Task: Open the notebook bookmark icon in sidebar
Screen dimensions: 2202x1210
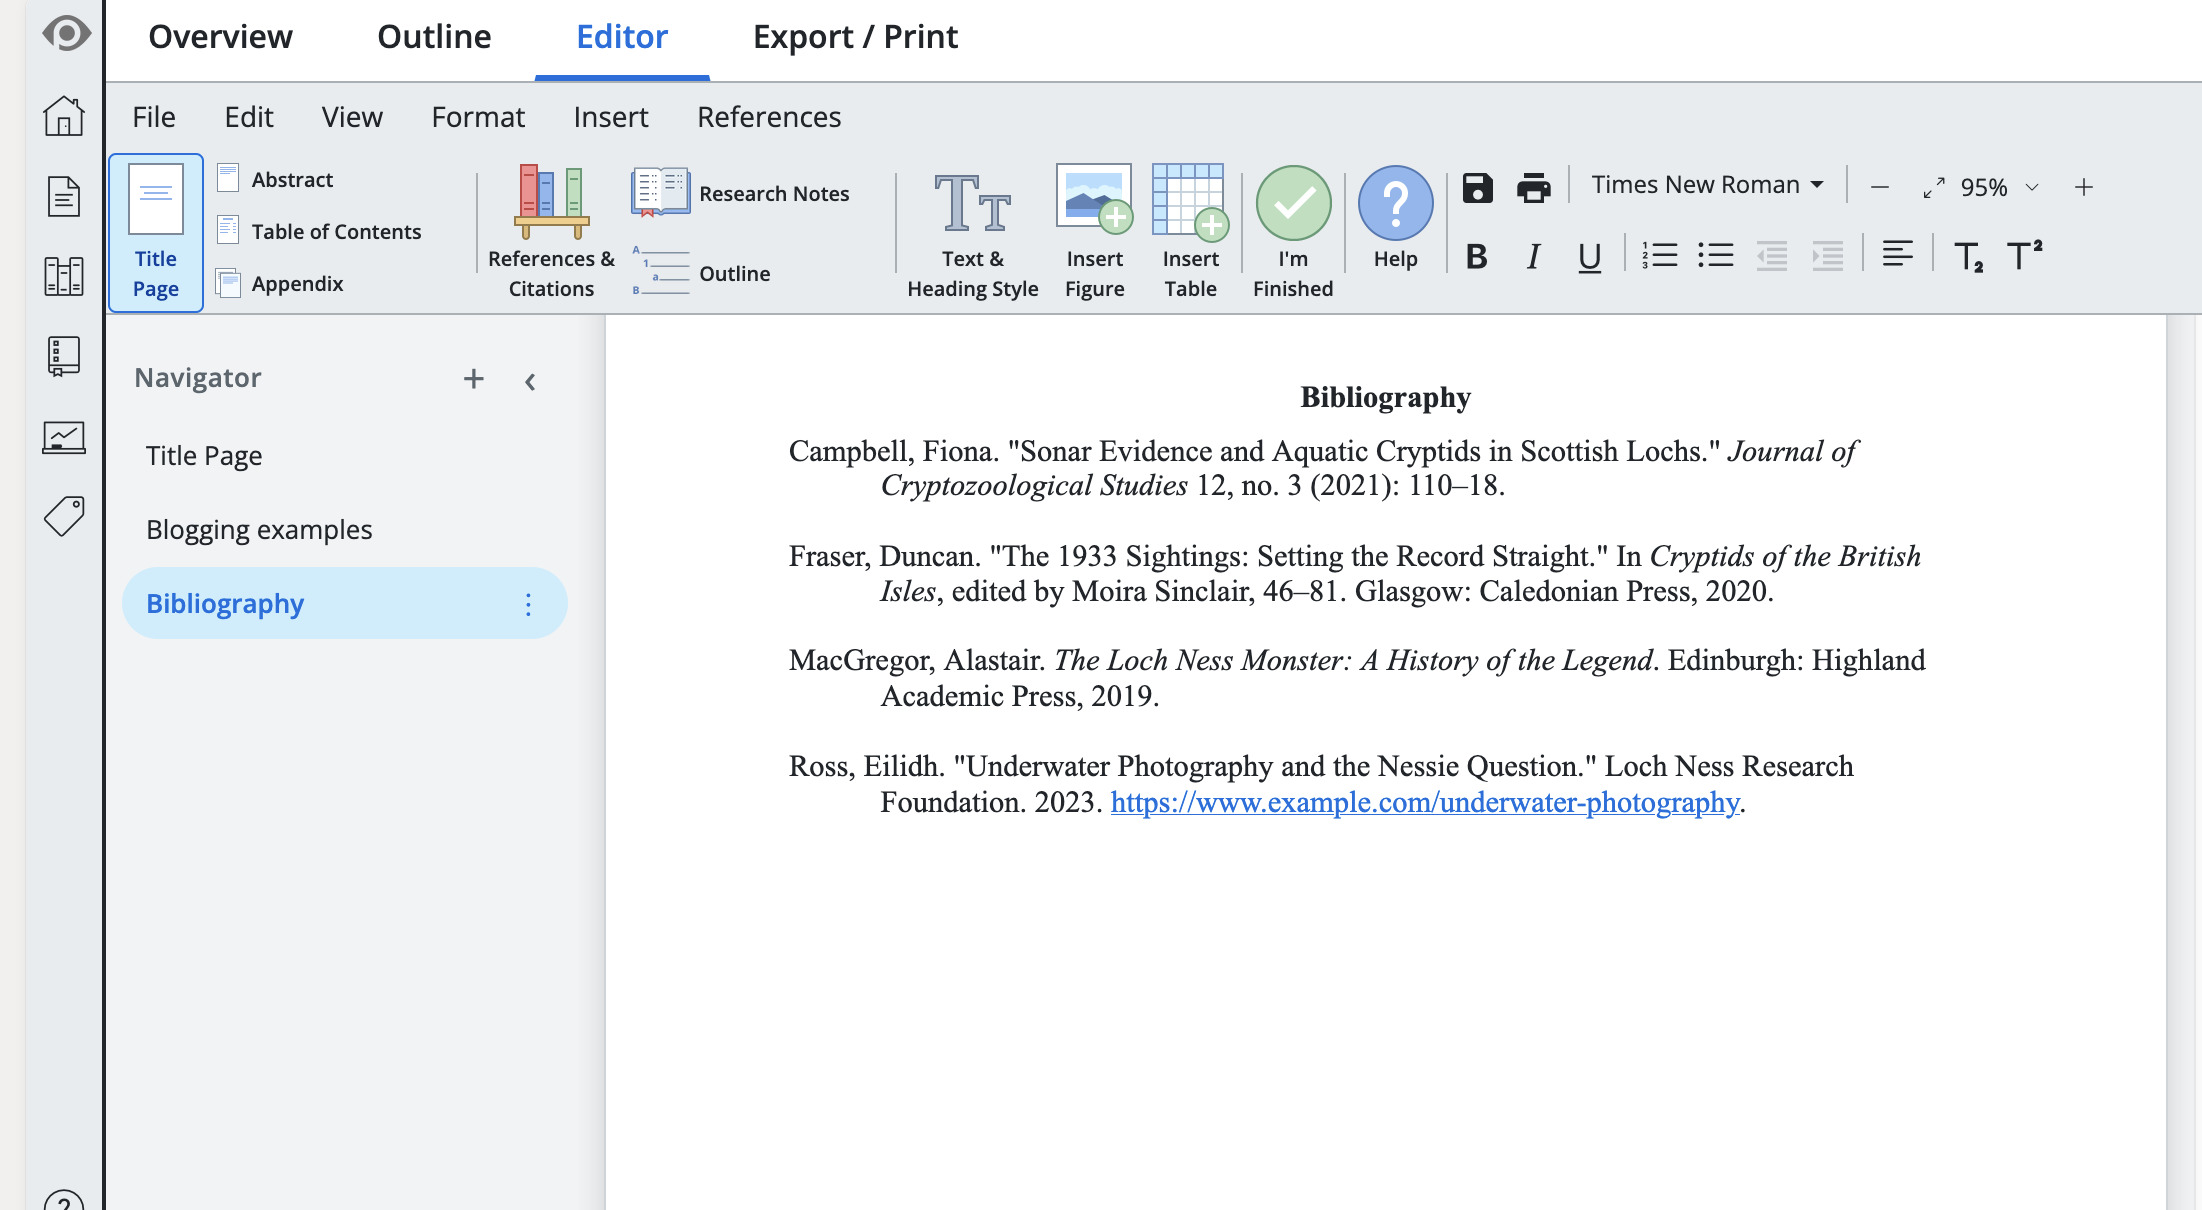Action: [64, 356]
